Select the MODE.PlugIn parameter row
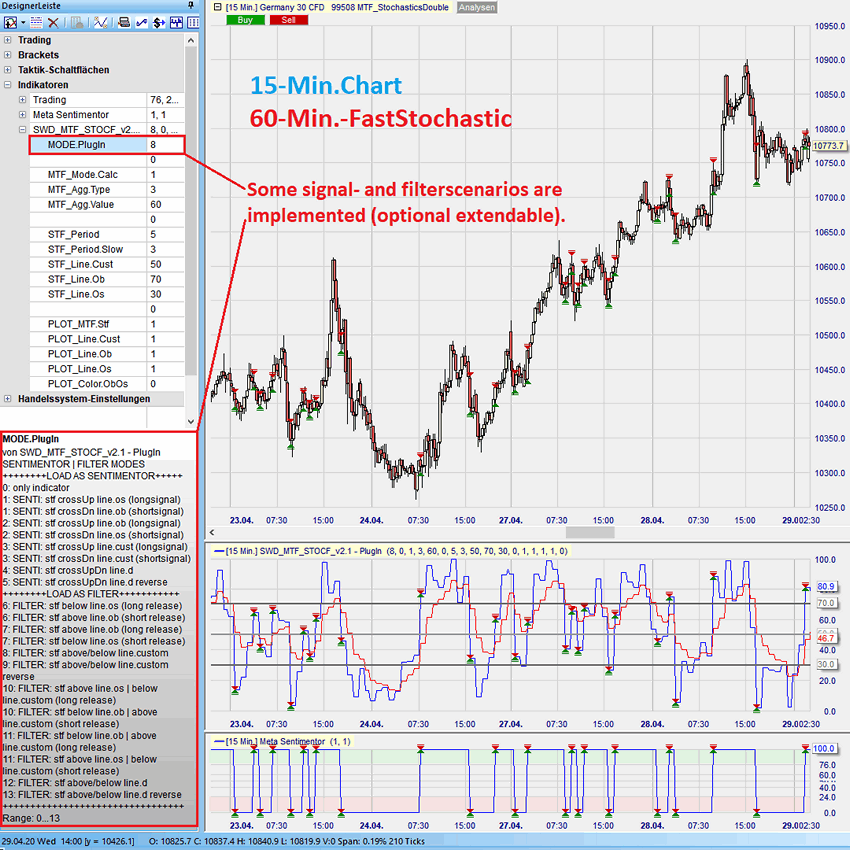Image resolution: width=850 pixels, height=850 pixels. coord(107,145)
